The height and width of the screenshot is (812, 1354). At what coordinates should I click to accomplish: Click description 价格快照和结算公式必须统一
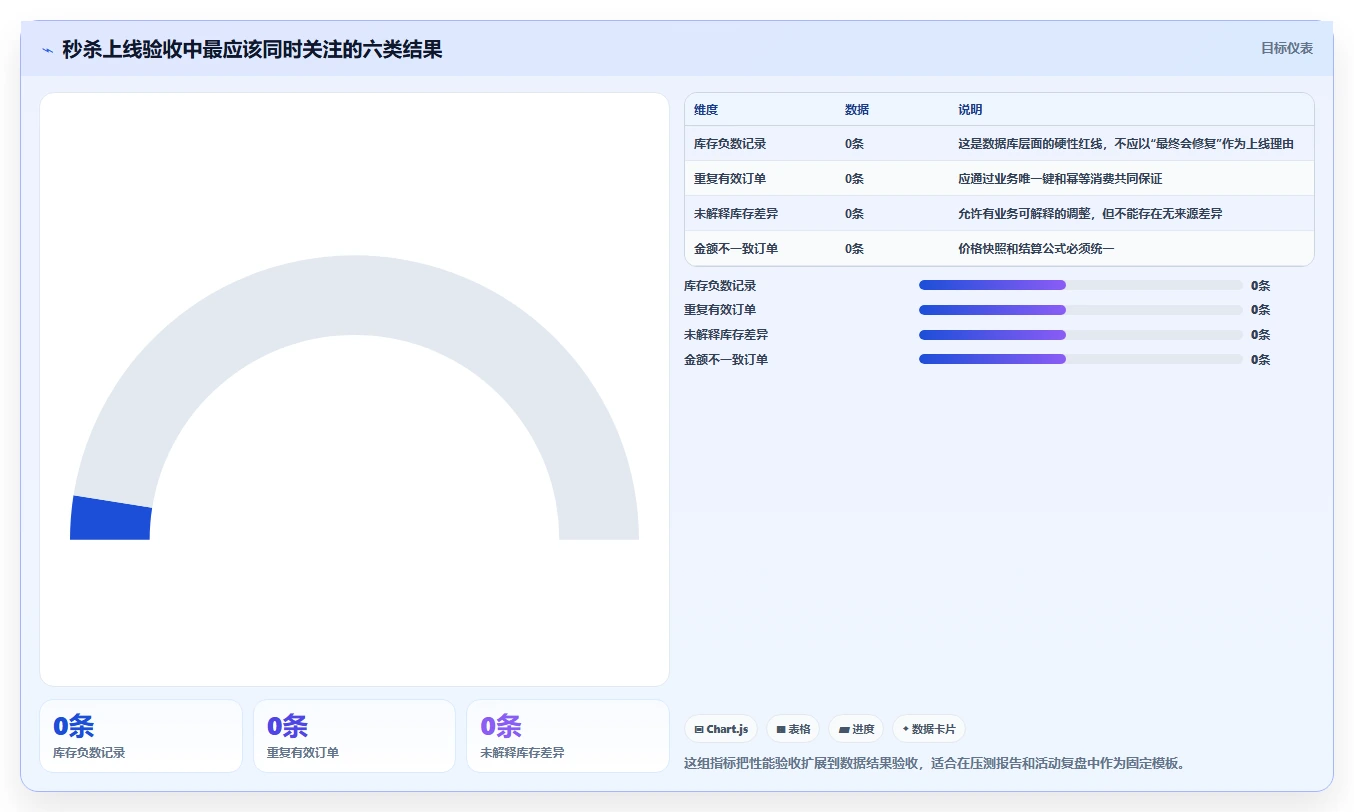(x=1036, y=249)
